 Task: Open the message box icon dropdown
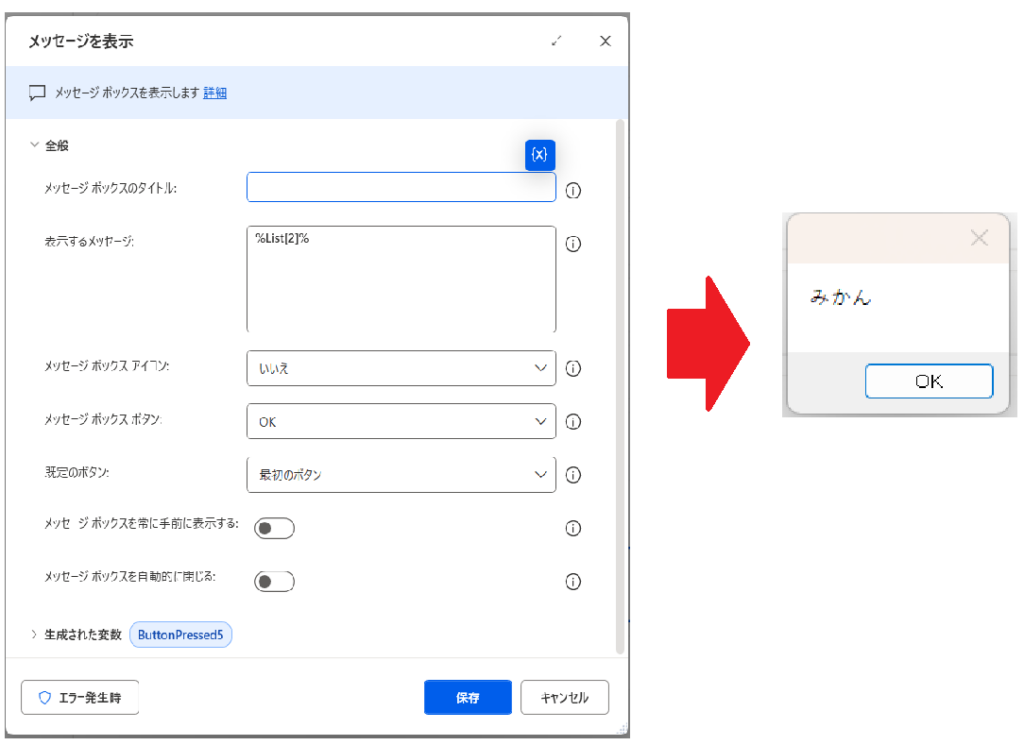point(400,368)
